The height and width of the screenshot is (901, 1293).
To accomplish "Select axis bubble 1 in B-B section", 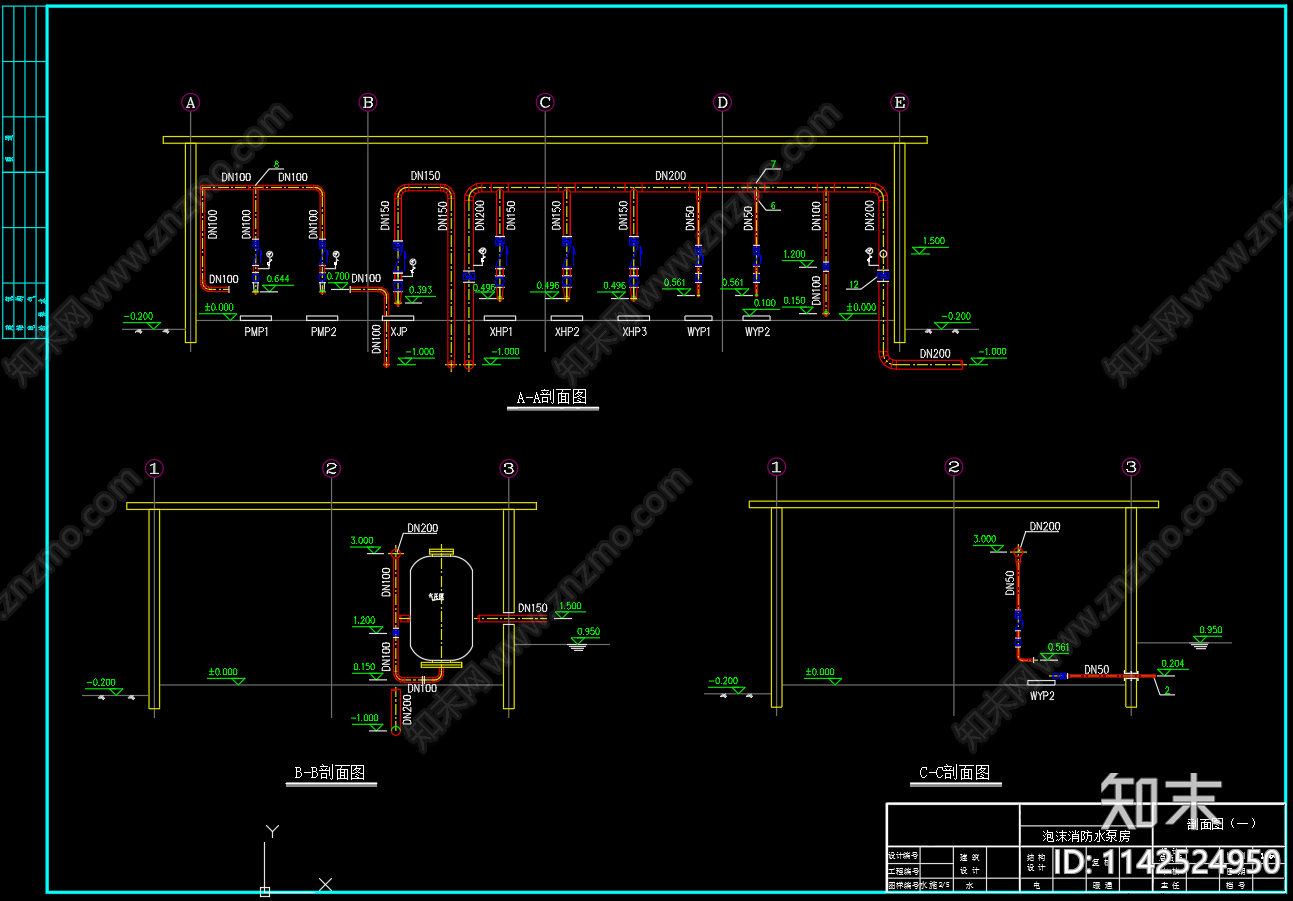I will pos(154,467).
